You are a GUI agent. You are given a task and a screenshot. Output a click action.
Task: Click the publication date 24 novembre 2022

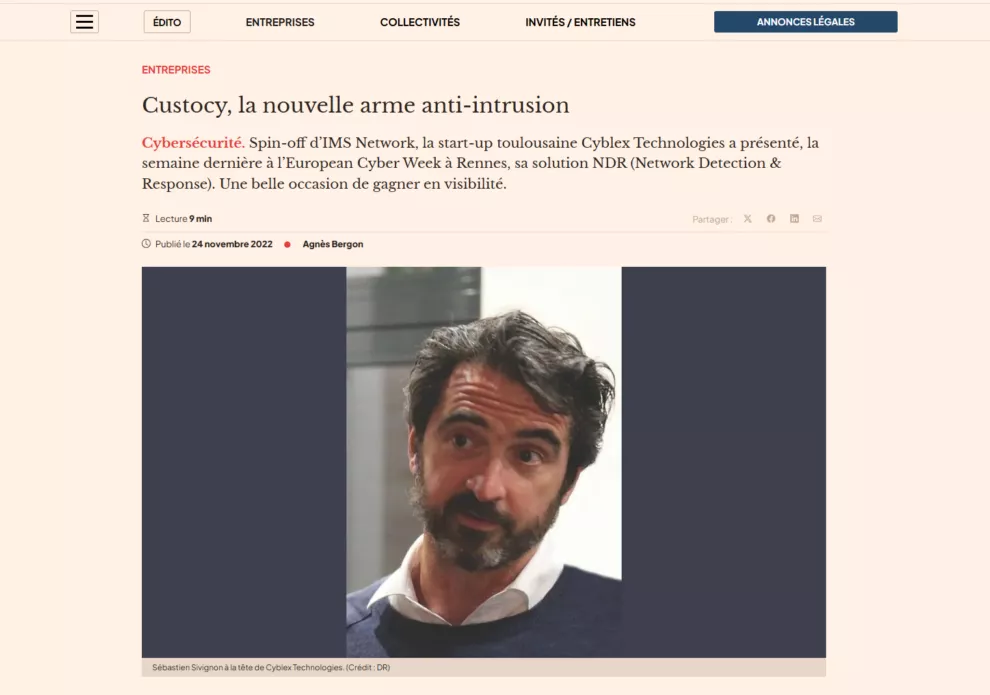pos(232,244)
